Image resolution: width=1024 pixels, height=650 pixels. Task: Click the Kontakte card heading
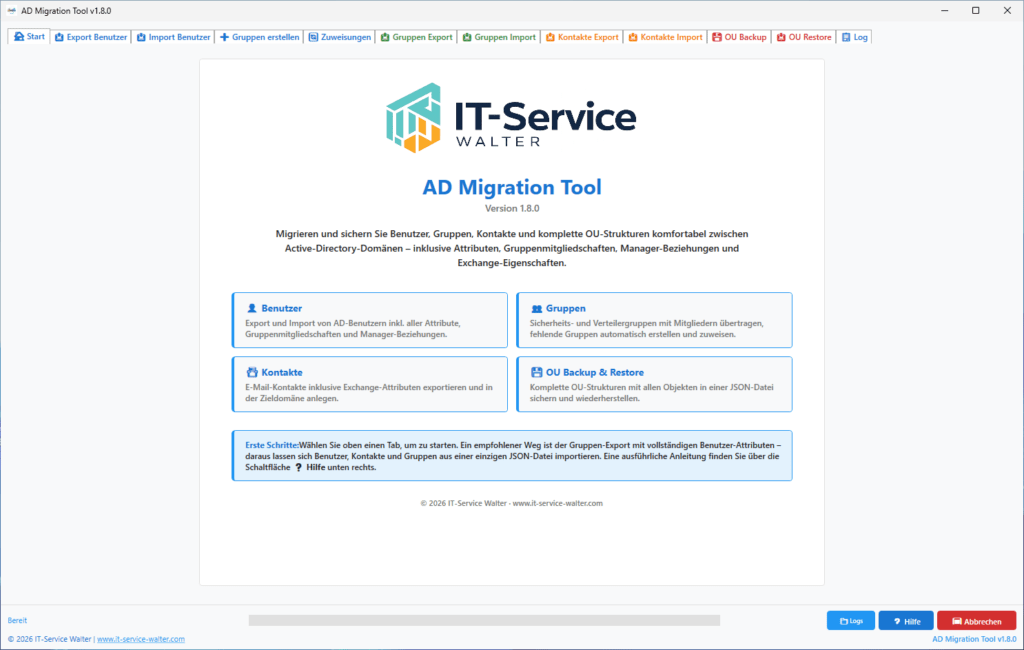point(281,372)
